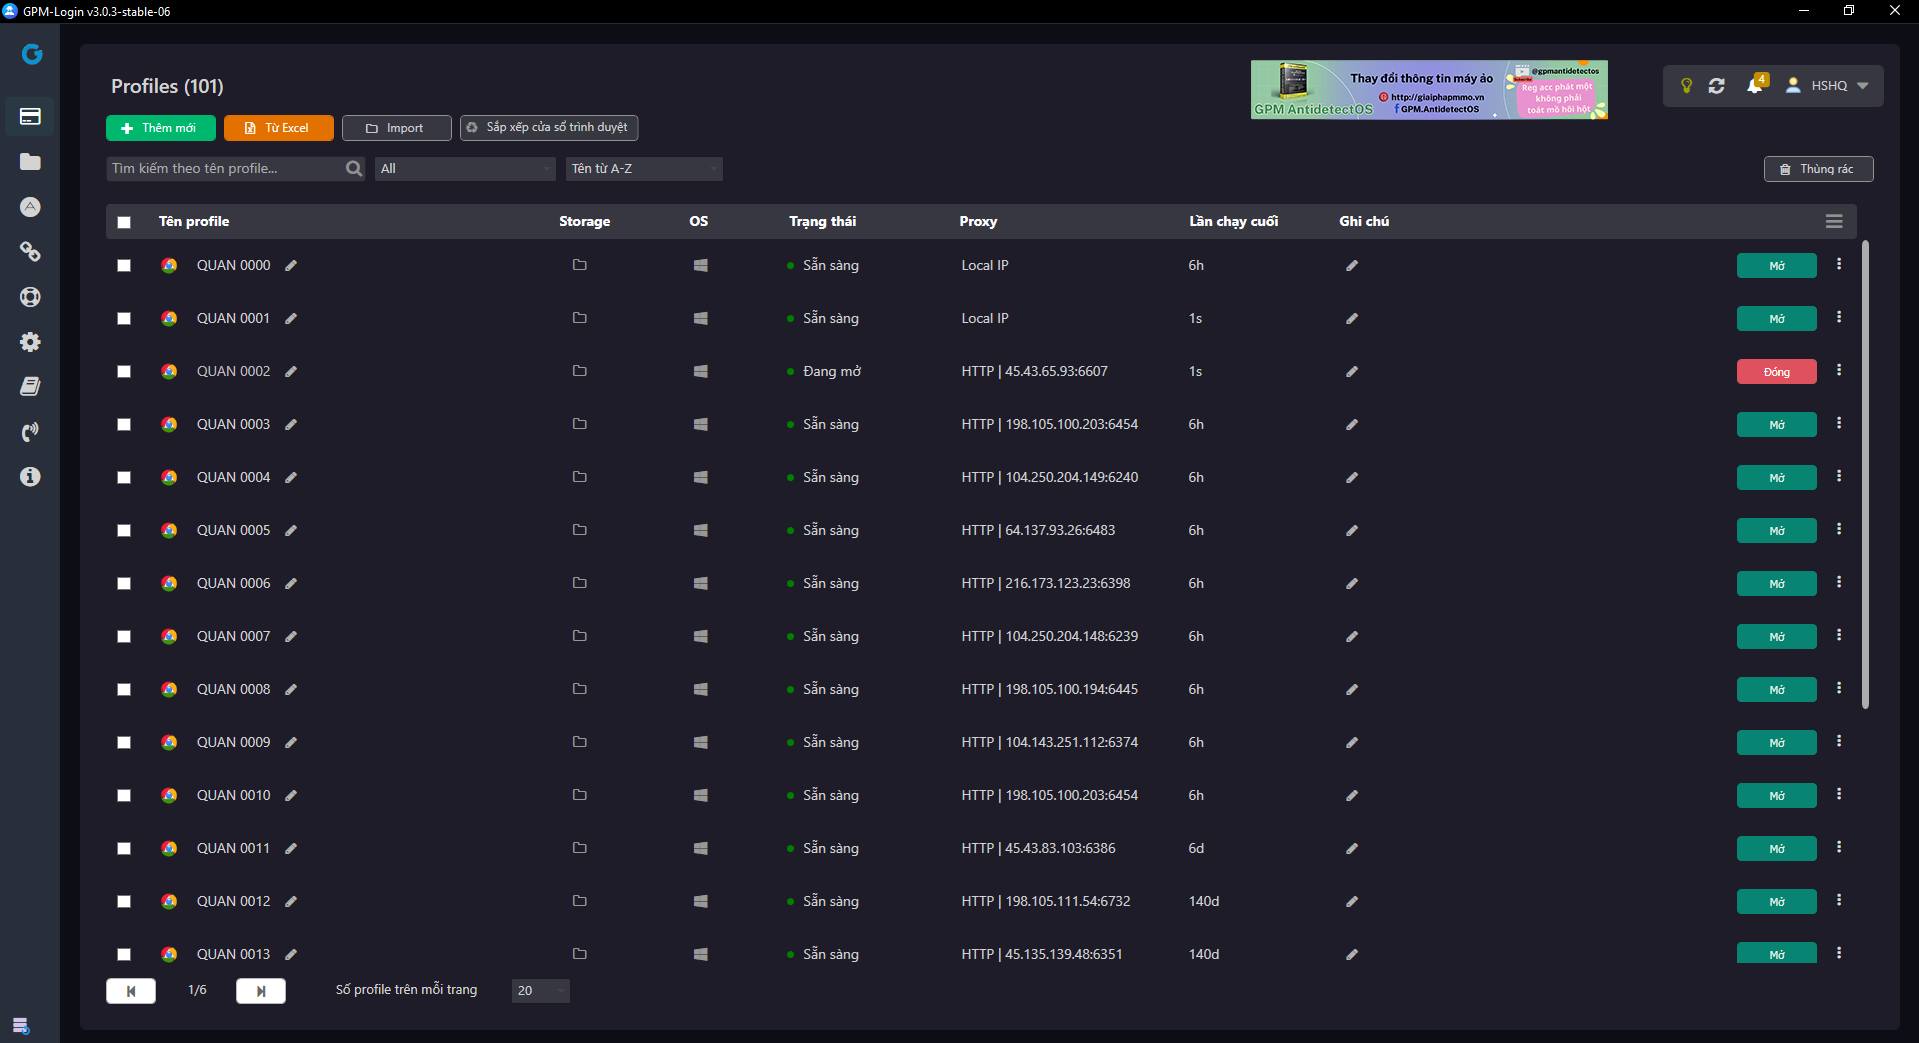Click the info icon in sidebar
The image size is (1919, 1043).
point(30,477)
